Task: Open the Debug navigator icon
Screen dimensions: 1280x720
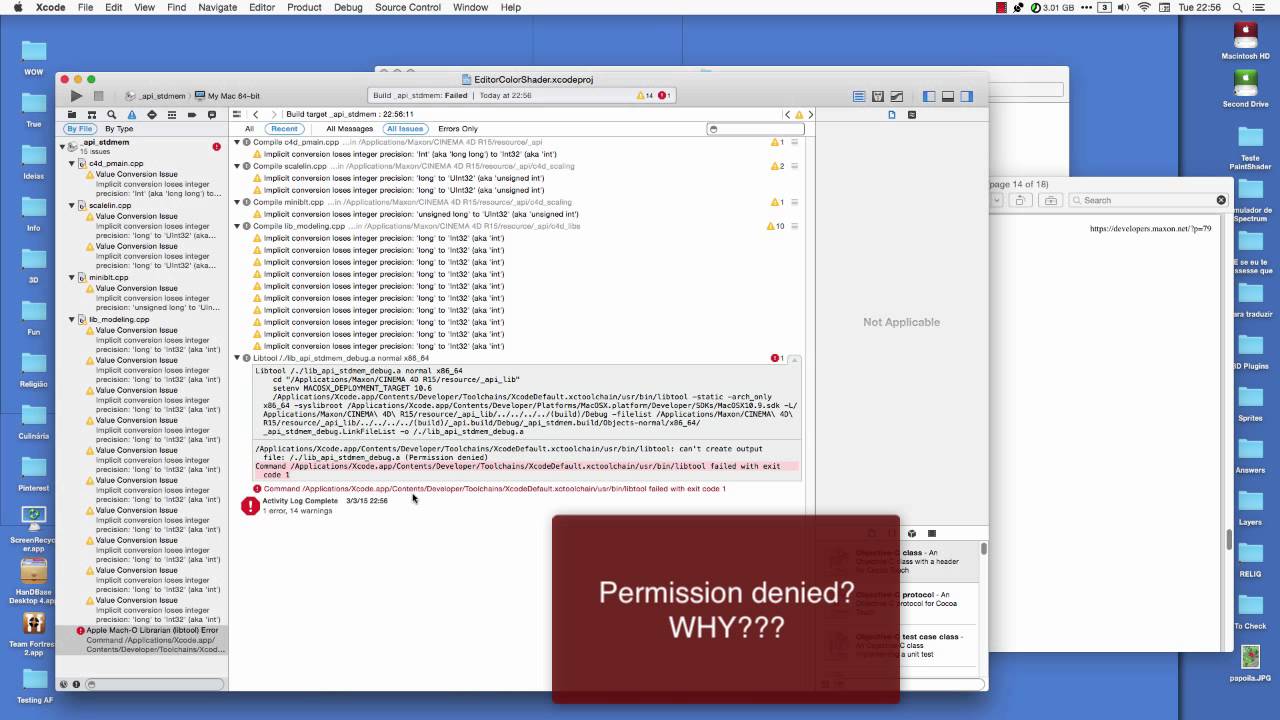Action: (171, 115)
